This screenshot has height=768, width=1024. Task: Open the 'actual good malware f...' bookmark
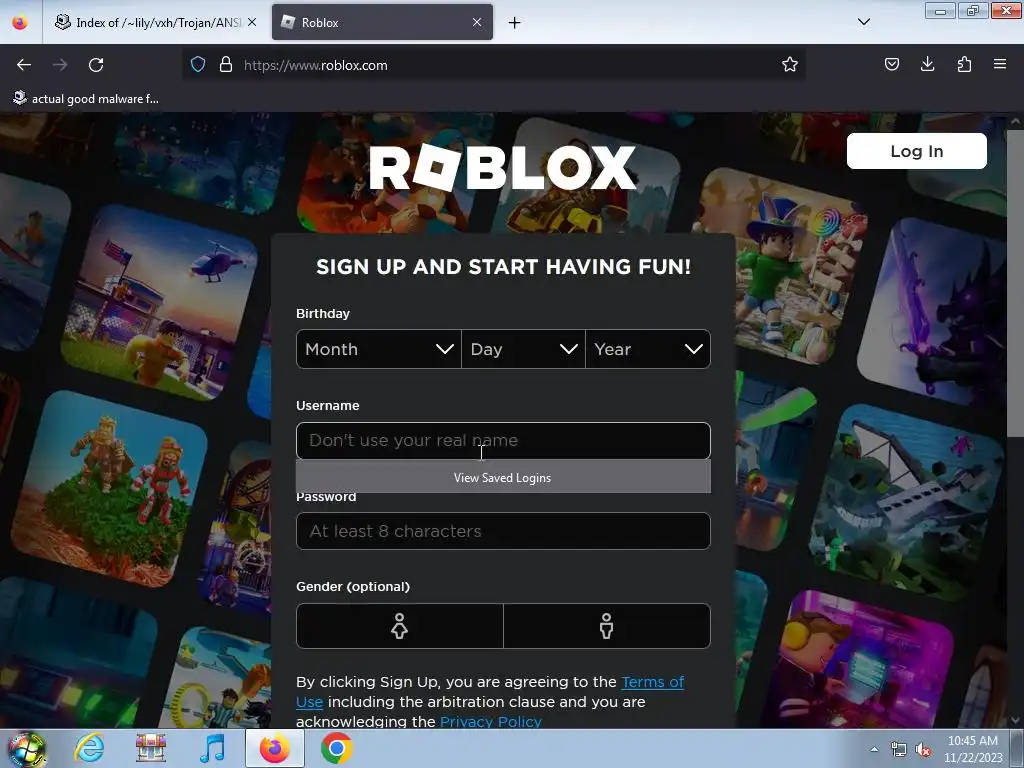[86, 99]
